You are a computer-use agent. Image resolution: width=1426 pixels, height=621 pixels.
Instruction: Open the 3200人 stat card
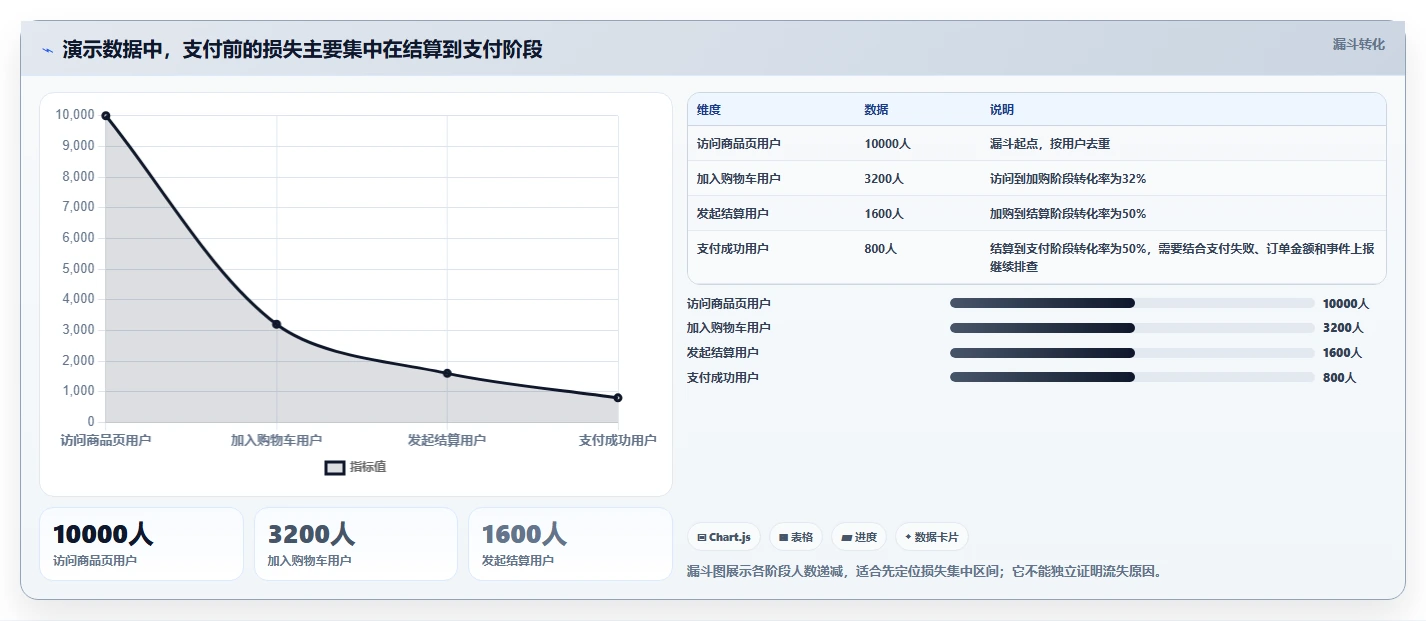(356, 544)
